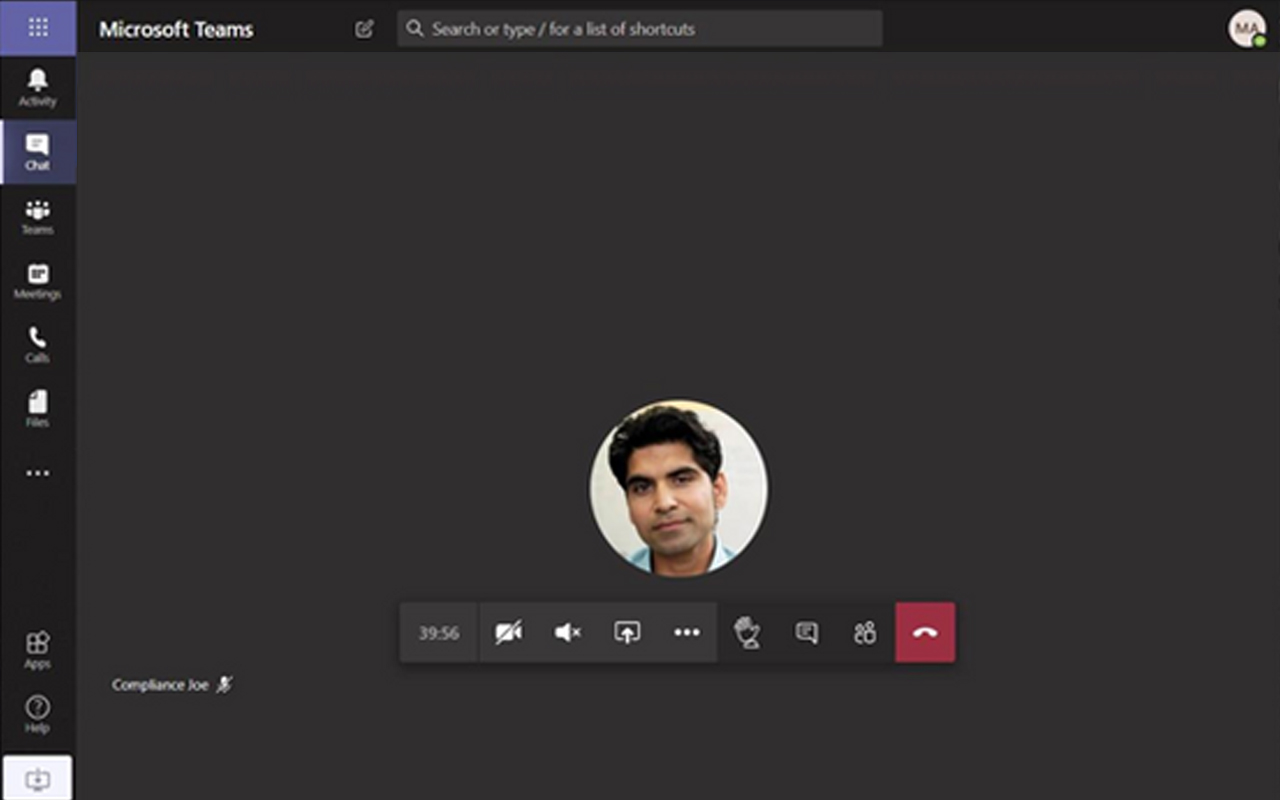Viewport: 1280px width, 800px height.
Task: Open the app launcher waffle icon
Action: 38,27
